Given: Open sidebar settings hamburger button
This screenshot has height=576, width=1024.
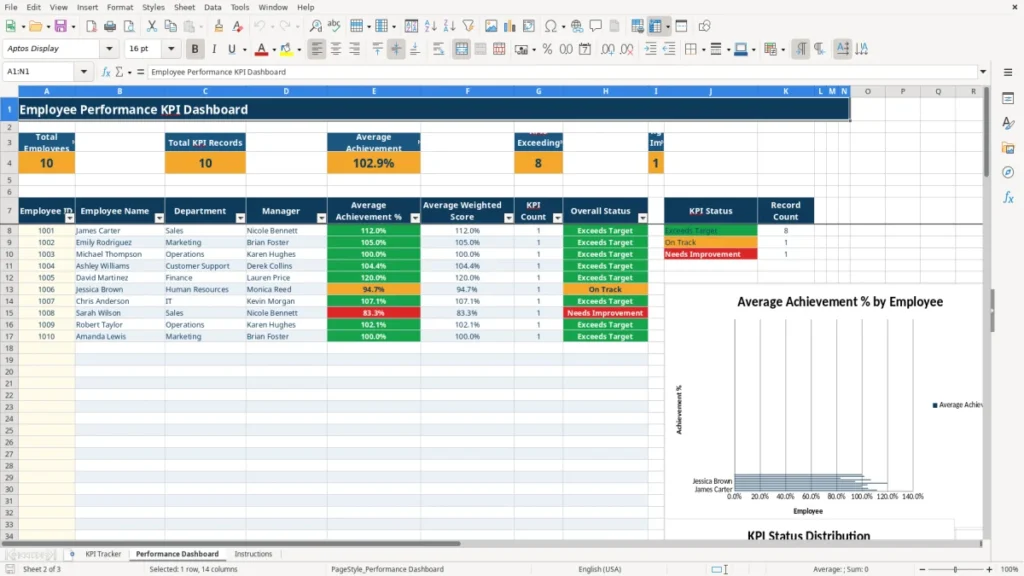Looking at the screenshot, I should point(1008,72).
